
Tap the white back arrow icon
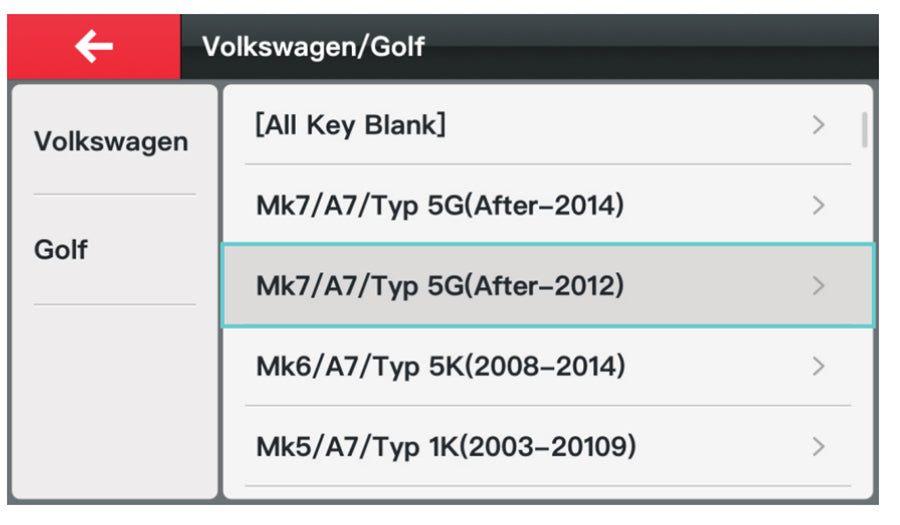(x=94, y=46)
